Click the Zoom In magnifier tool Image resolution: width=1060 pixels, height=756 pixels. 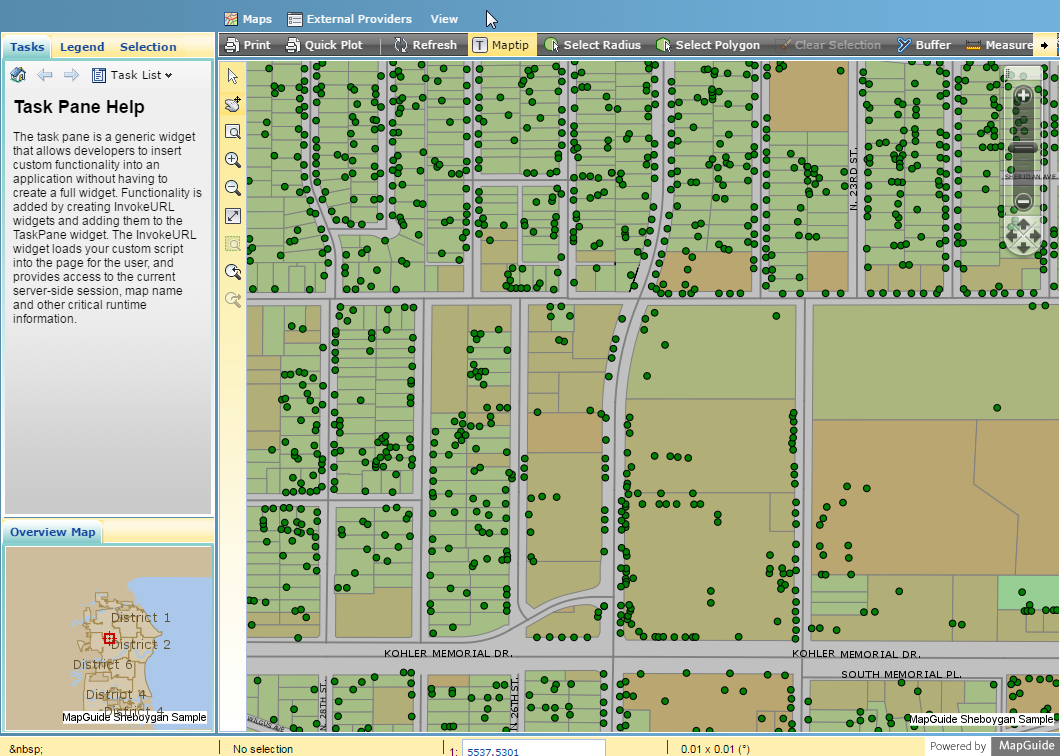(233, 160)
